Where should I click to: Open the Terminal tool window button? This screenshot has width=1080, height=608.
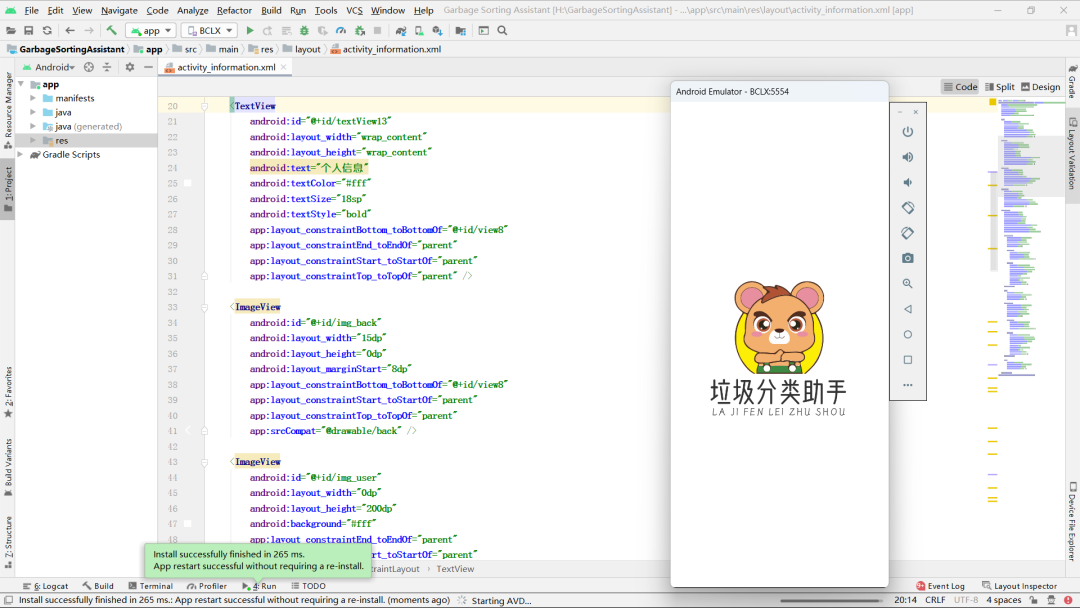pos(150,586)
